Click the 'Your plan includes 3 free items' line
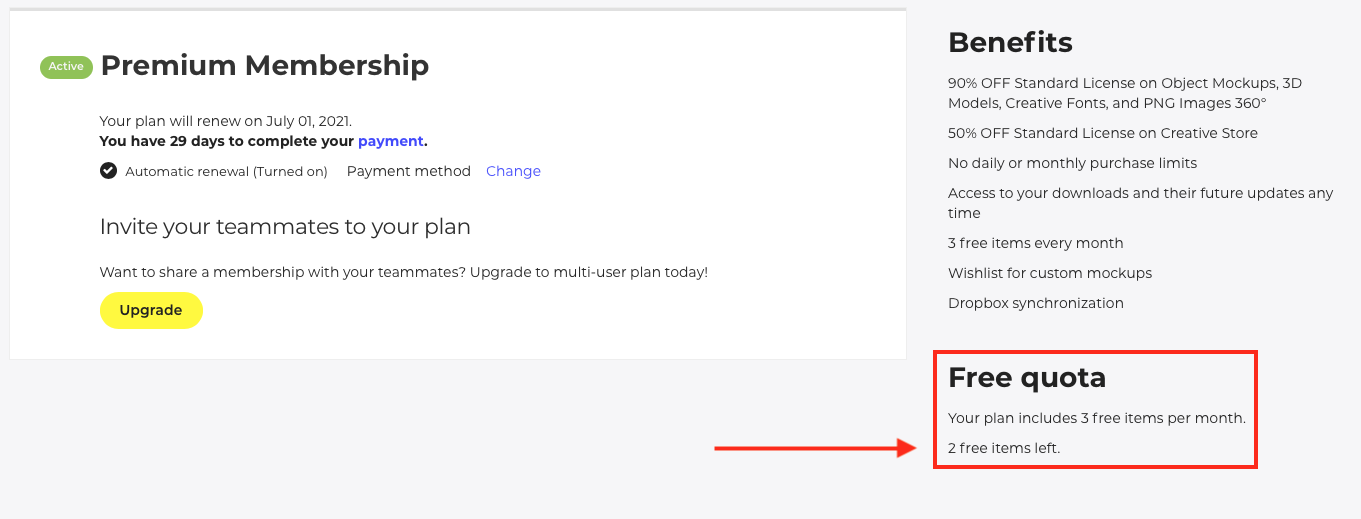This screenshot has height=519, width=1361. tap(1097, 418)
